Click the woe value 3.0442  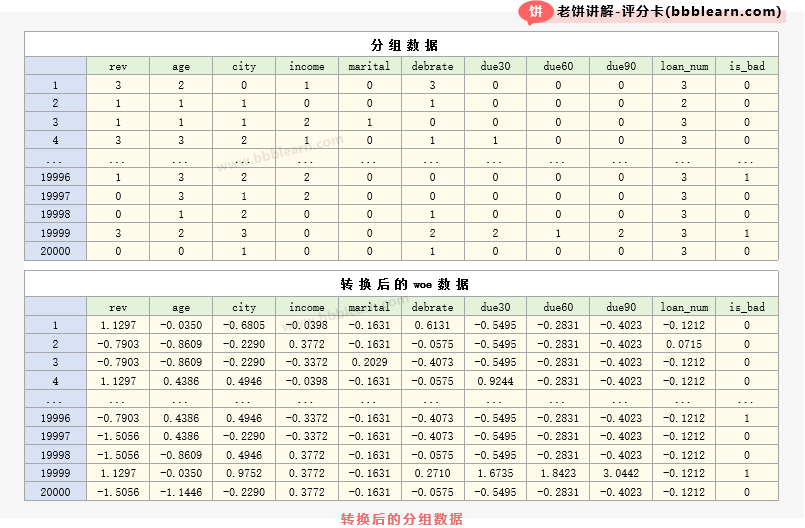coord(621,473)
